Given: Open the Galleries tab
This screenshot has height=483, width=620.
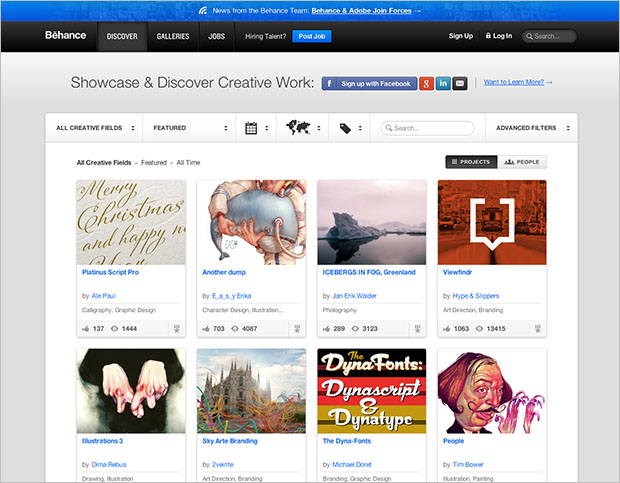Looking at the screenshot, I should click(173, 36).
